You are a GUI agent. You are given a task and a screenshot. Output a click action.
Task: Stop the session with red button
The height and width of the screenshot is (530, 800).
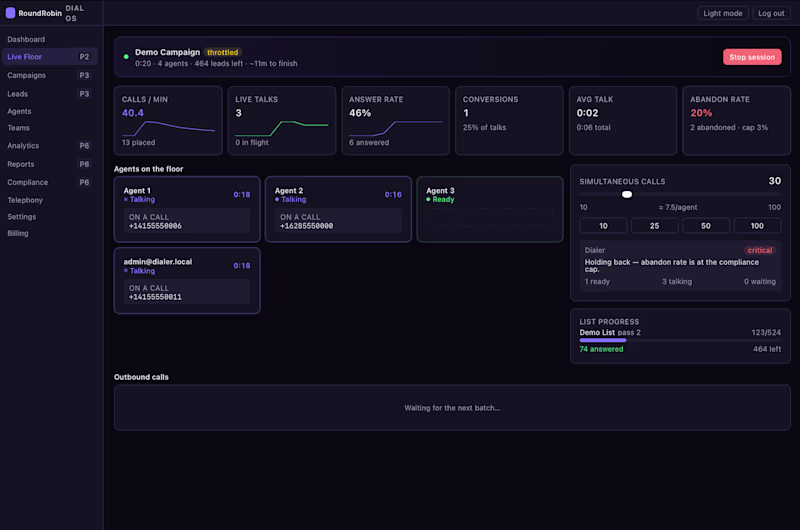(x=752, y=57)
